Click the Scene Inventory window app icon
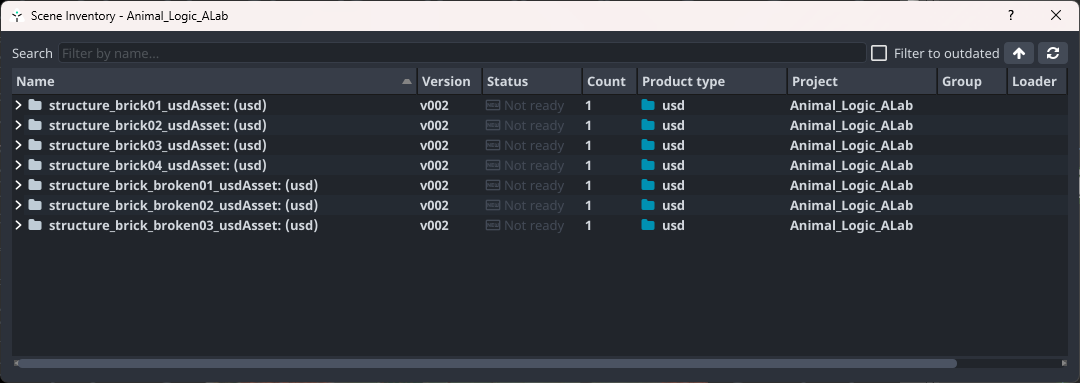Screen dimensions: 1080x383 (x=17, y=16)
